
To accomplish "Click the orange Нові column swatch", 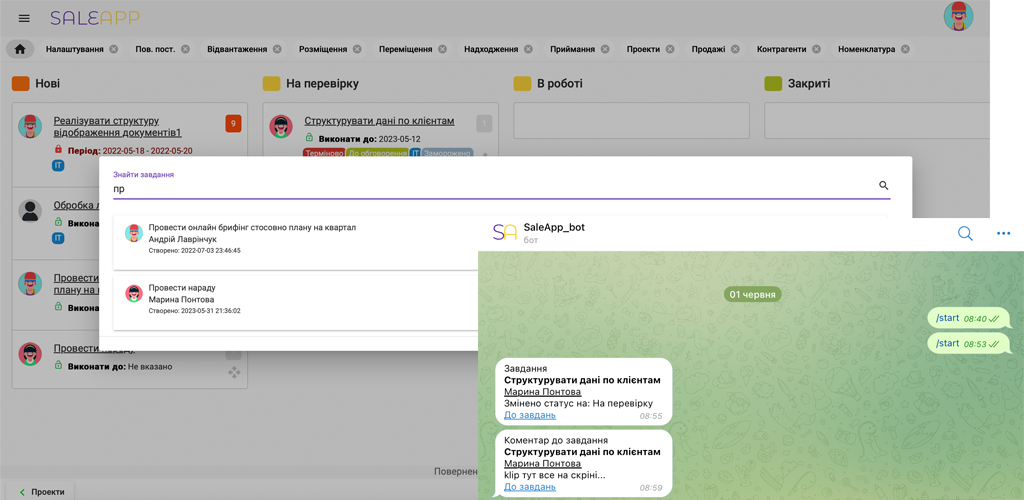I will (20, 84).
